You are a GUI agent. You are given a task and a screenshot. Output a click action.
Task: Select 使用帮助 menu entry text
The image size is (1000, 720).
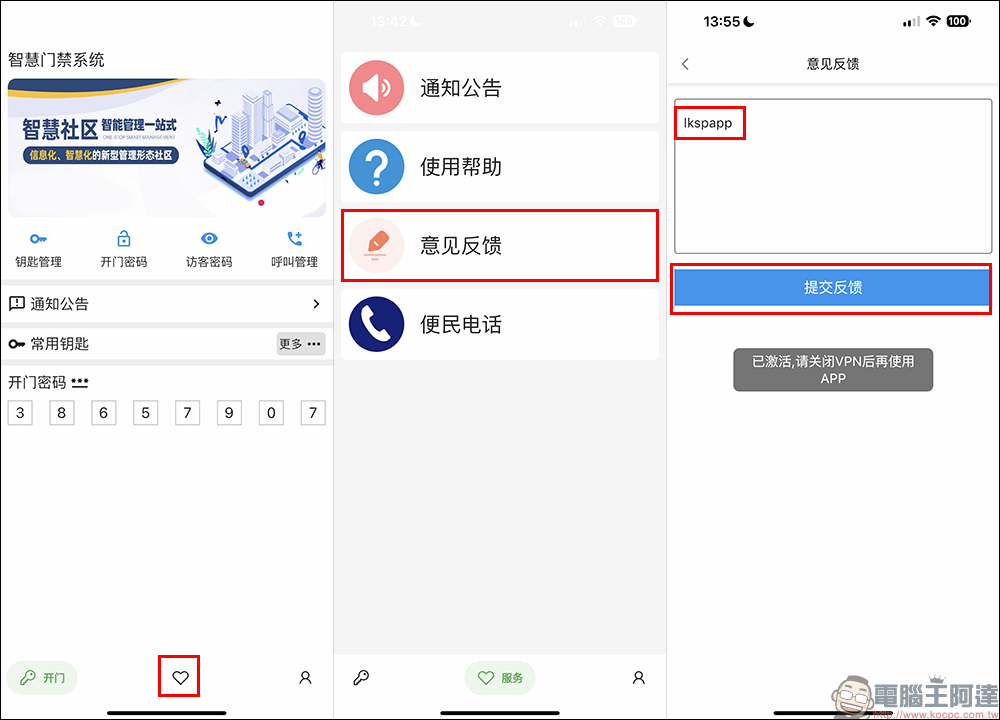[x=461, y=167]
